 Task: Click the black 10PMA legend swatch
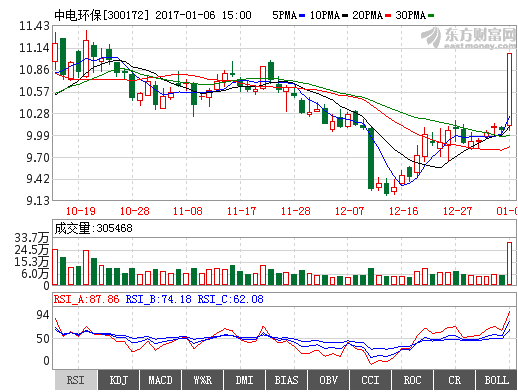pos(345,16)
